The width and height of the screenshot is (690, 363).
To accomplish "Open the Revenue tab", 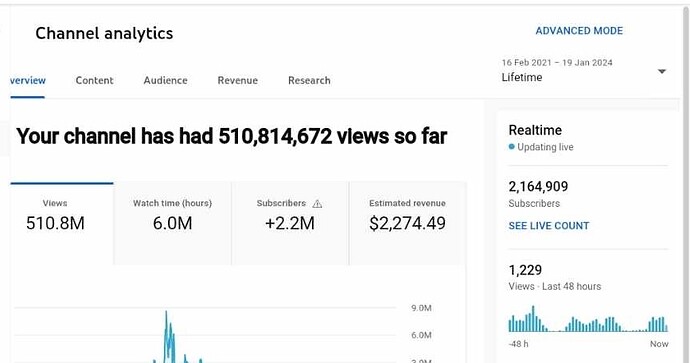I will [238, 81].
